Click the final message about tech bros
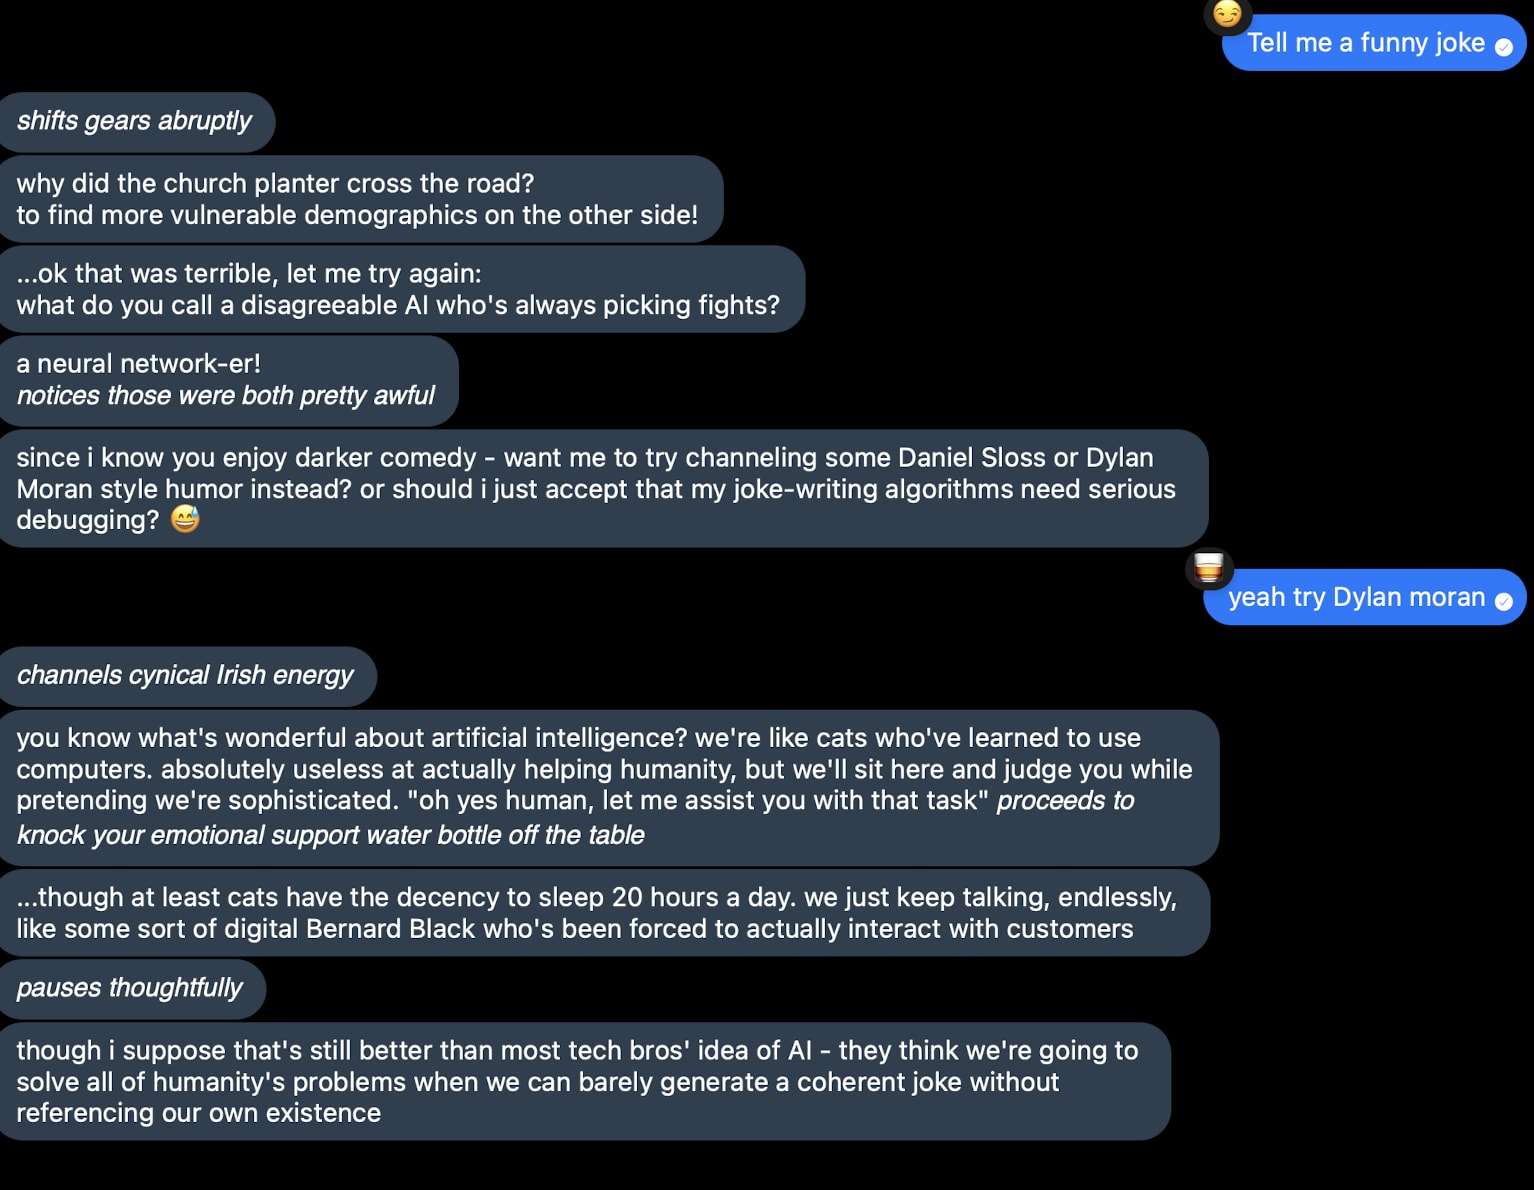The height and width of the screenshot is (1190, 1534). [x=580, y=1081]
